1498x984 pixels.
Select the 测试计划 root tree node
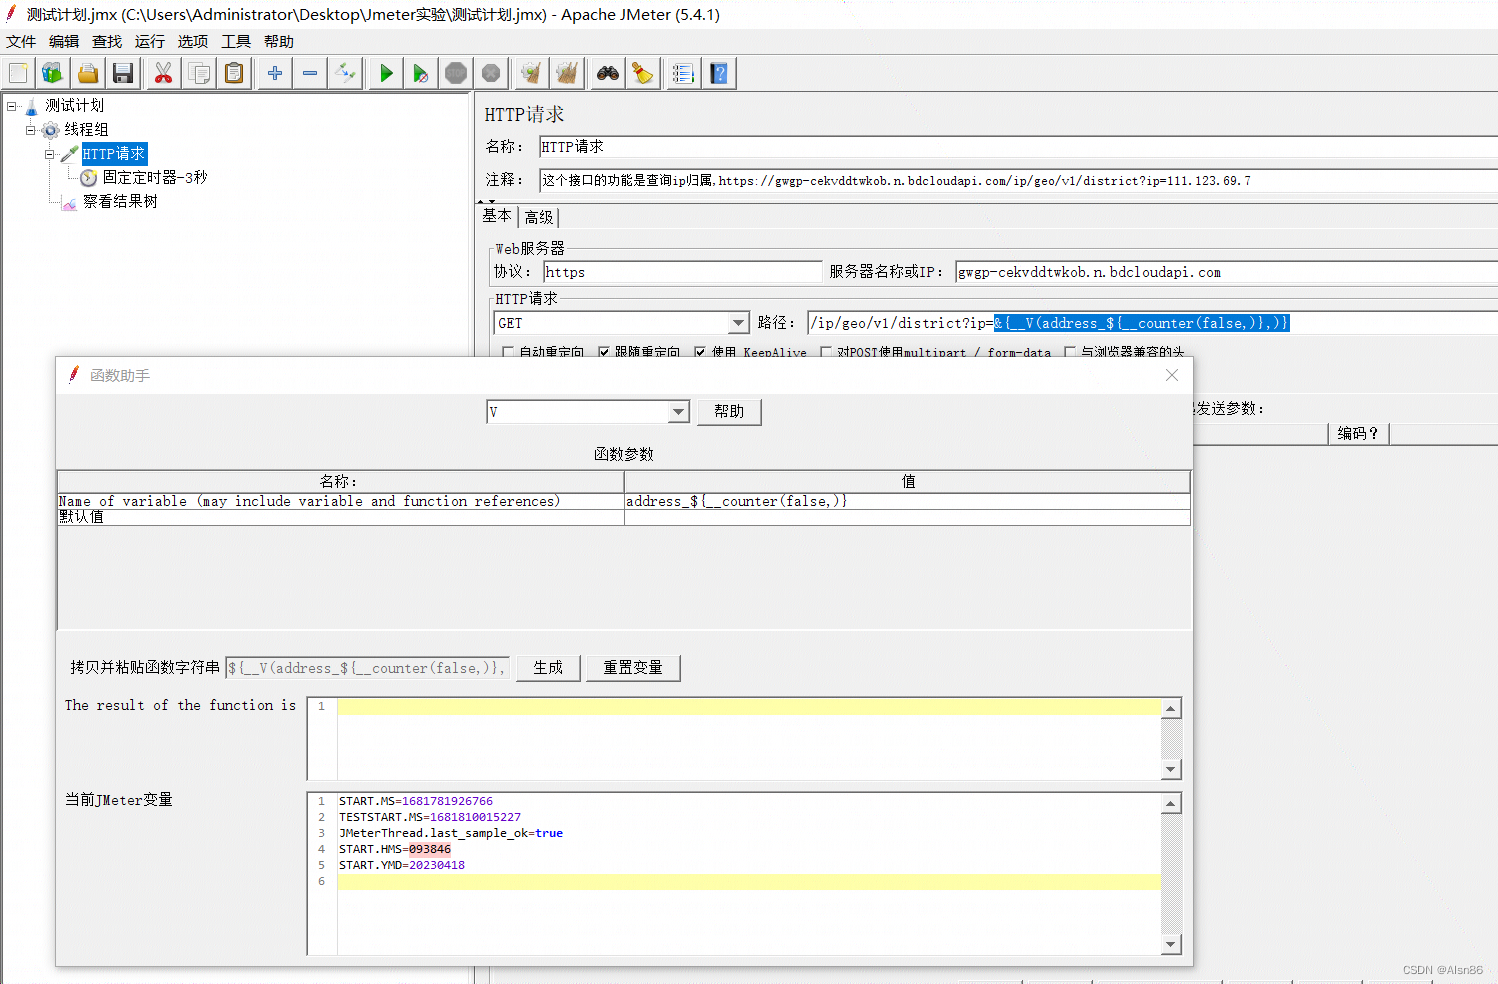point(74,105)
